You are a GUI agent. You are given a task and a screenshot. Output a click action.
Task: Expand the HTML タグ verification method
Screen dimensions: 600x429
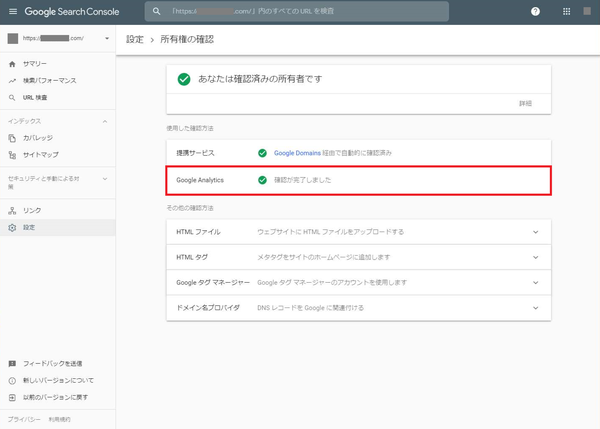(536, 257)
